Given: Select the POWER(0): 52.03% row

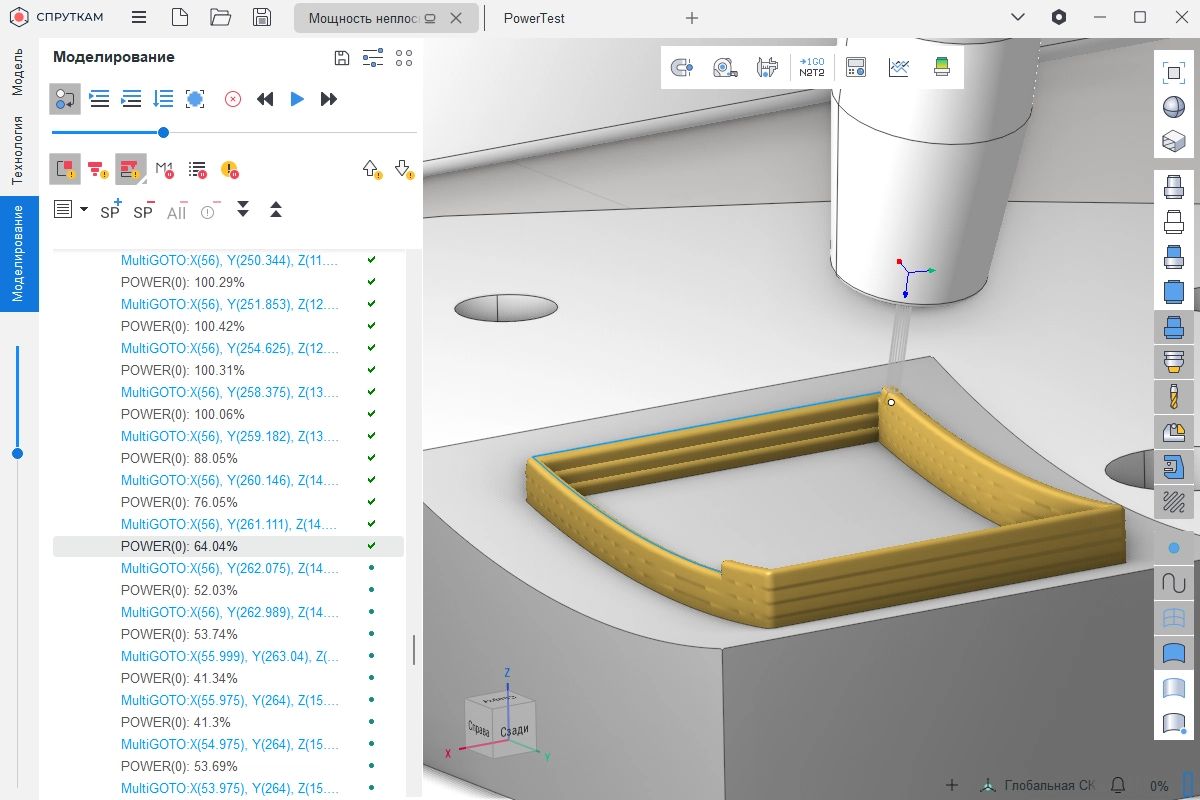Looking at the screenshot, I should [x=182, y=590].
